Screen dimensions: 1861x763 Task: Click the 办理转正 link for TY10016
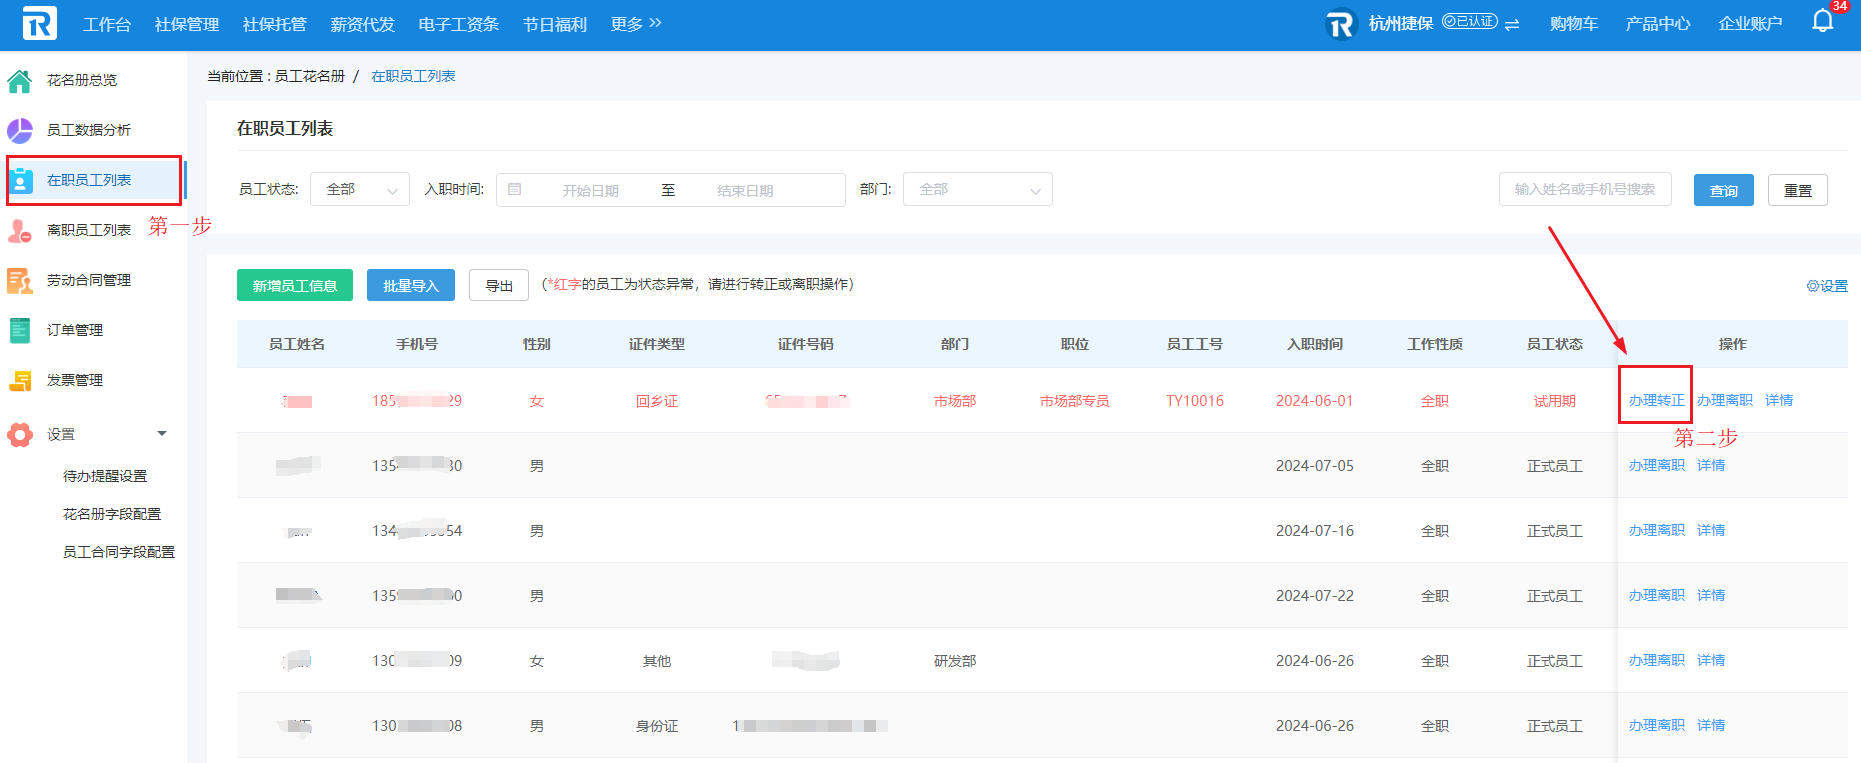(1657, 400)
